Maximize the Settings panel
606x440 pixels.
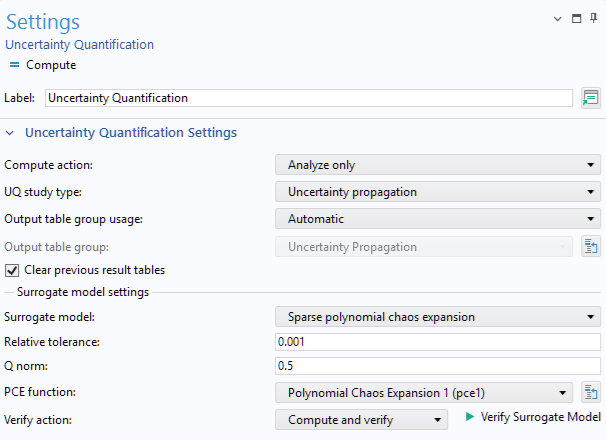(576, 18)
